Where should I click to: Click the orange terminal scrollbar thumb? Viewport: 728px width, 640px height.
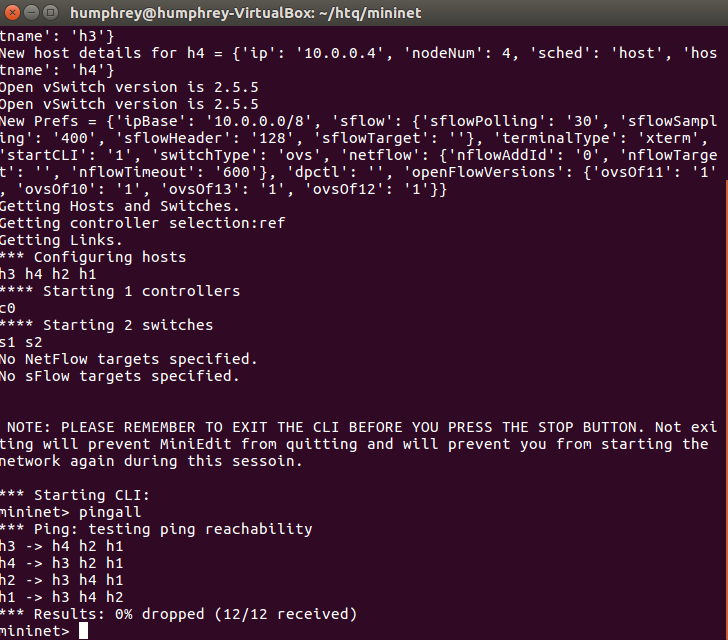click(726, 410)
